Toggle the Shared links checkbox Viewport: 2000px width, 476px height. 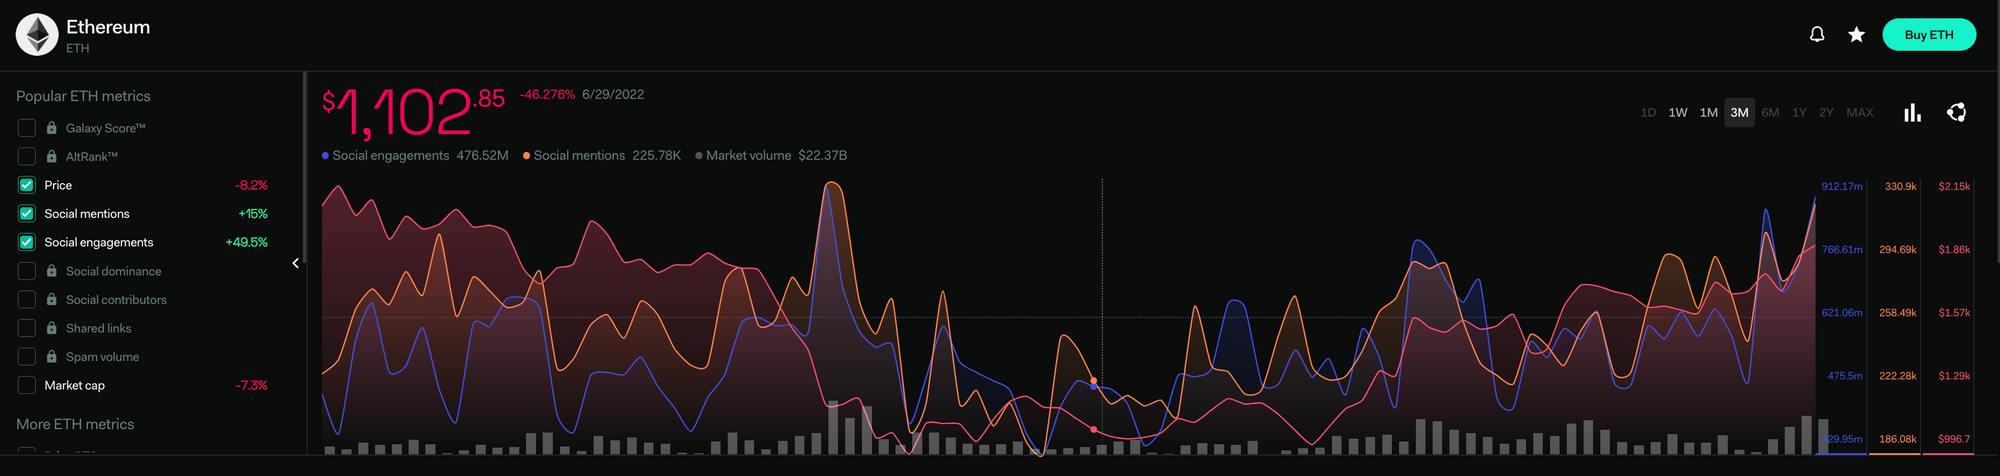pyautogui.click(x=27, y=328)
